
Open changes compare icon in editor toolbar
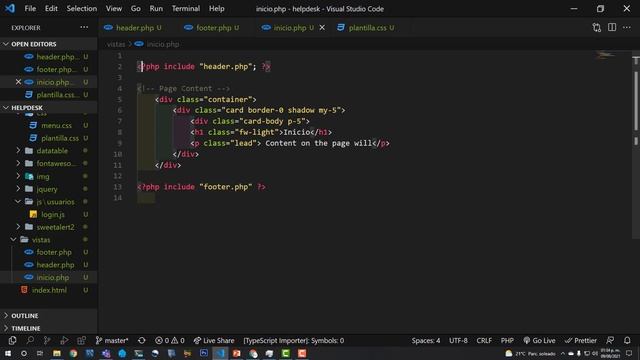(x=596, y=28)
